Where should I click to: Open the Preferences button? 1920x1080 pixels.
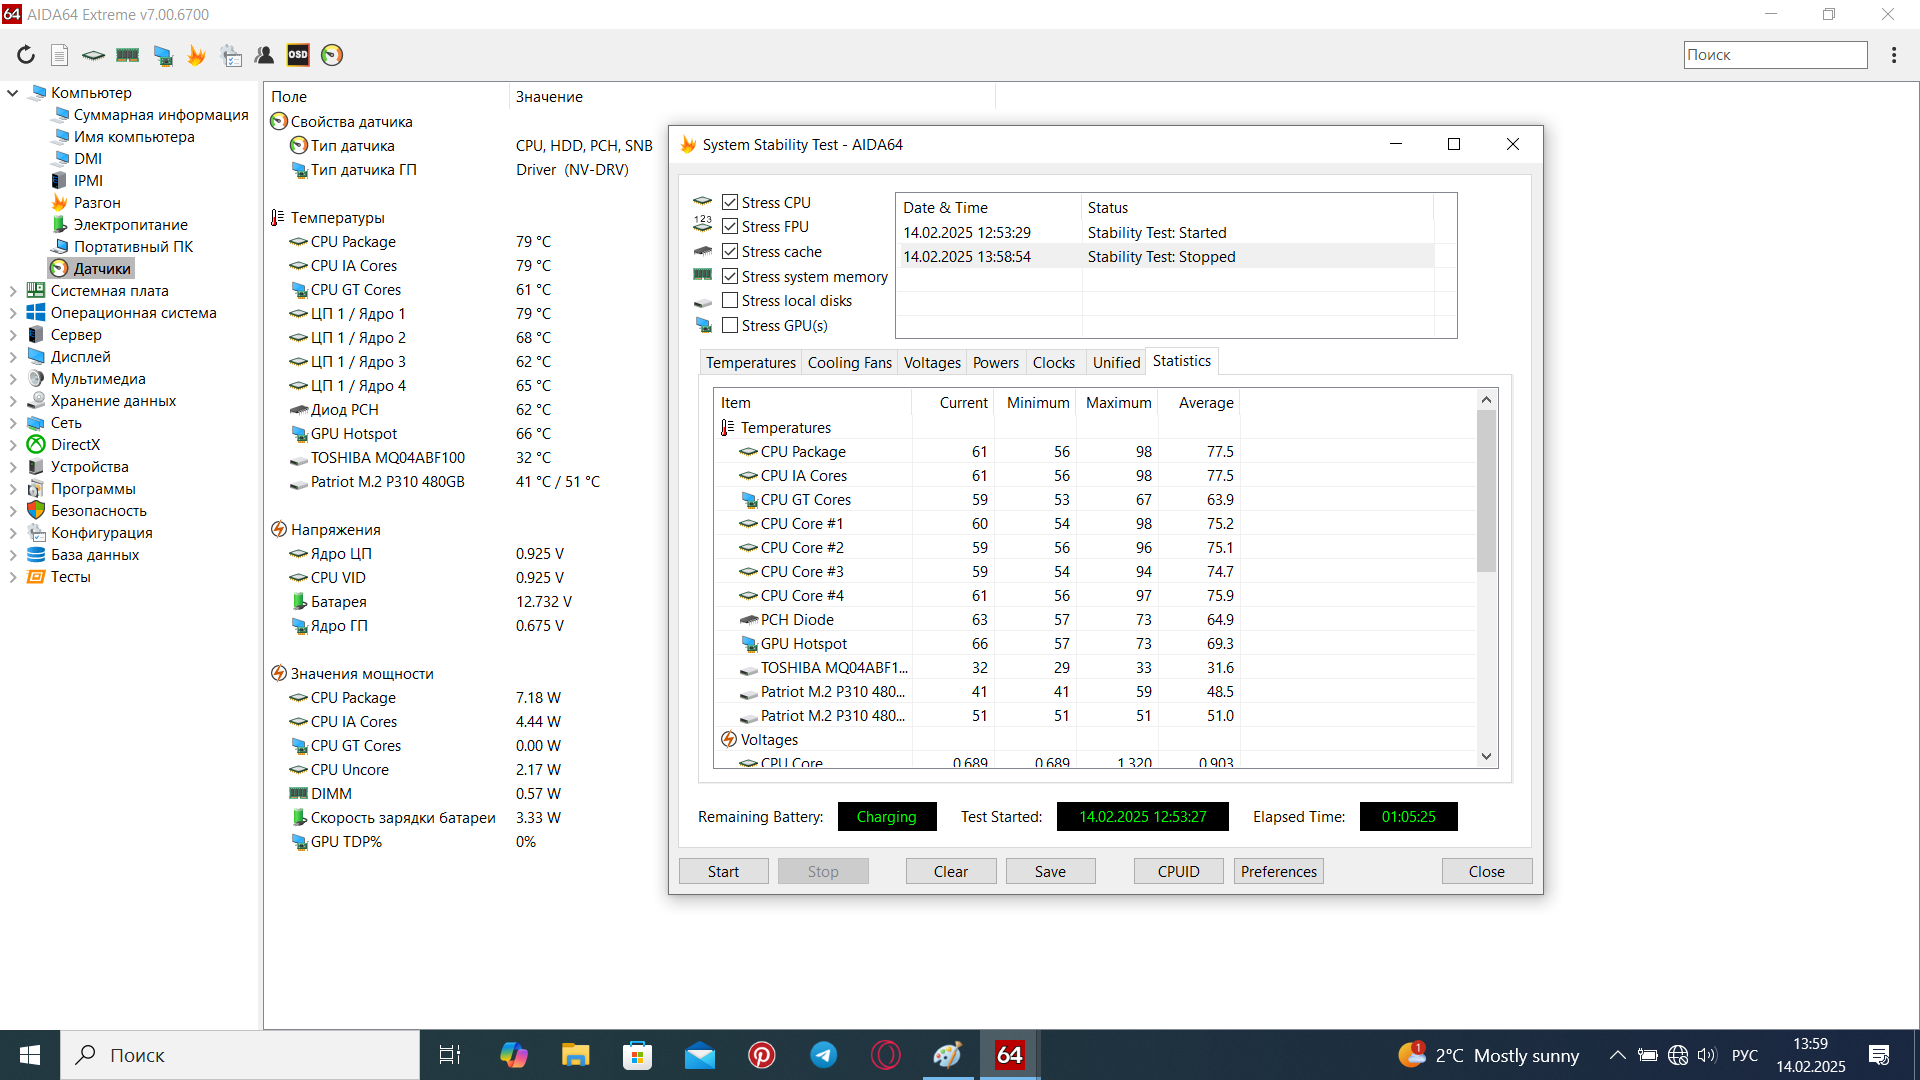(1278, 871)
